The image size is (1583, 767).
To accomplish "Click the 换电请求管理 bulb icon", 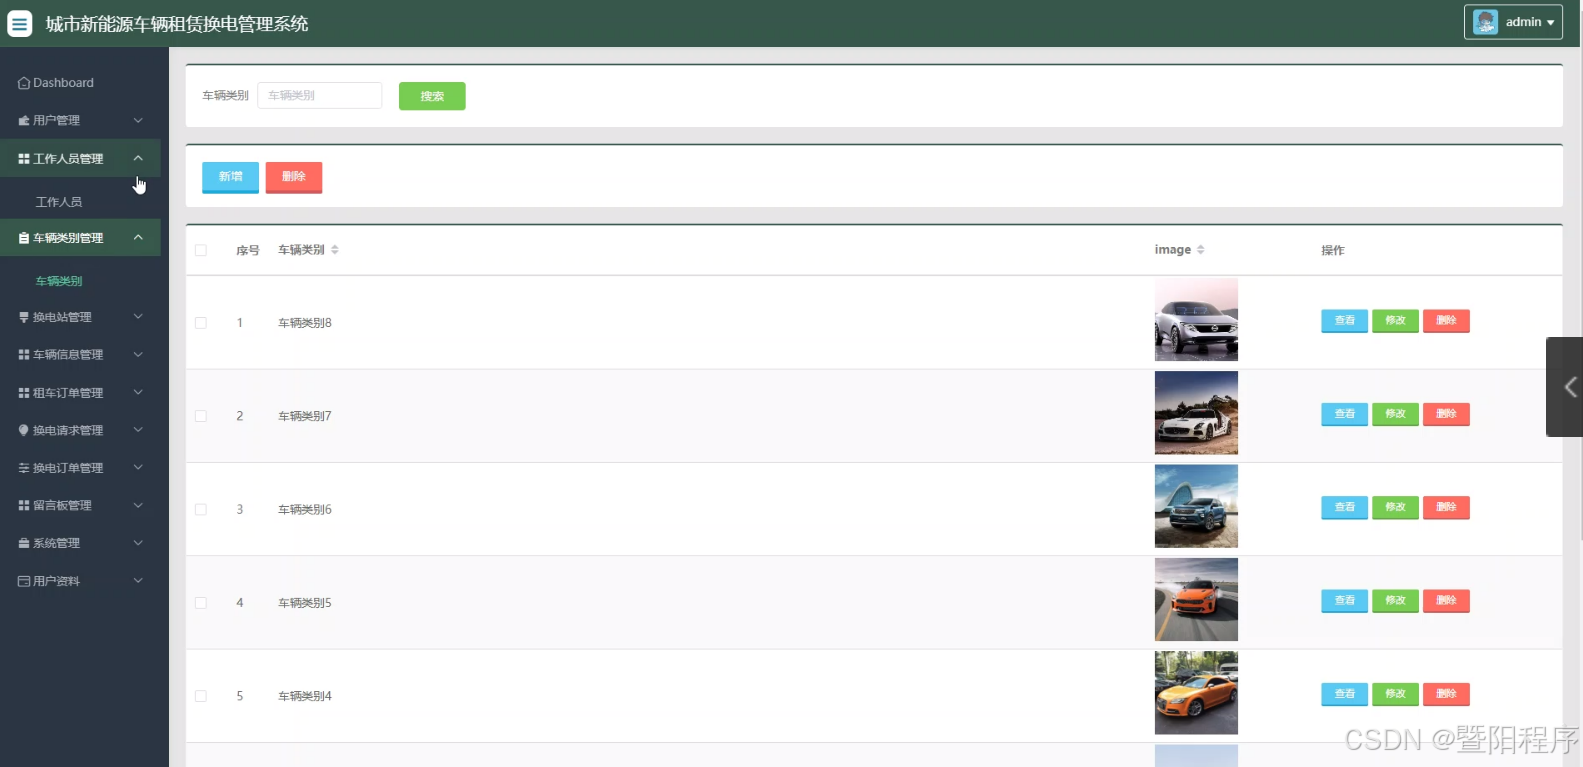I will pos(24,430).
